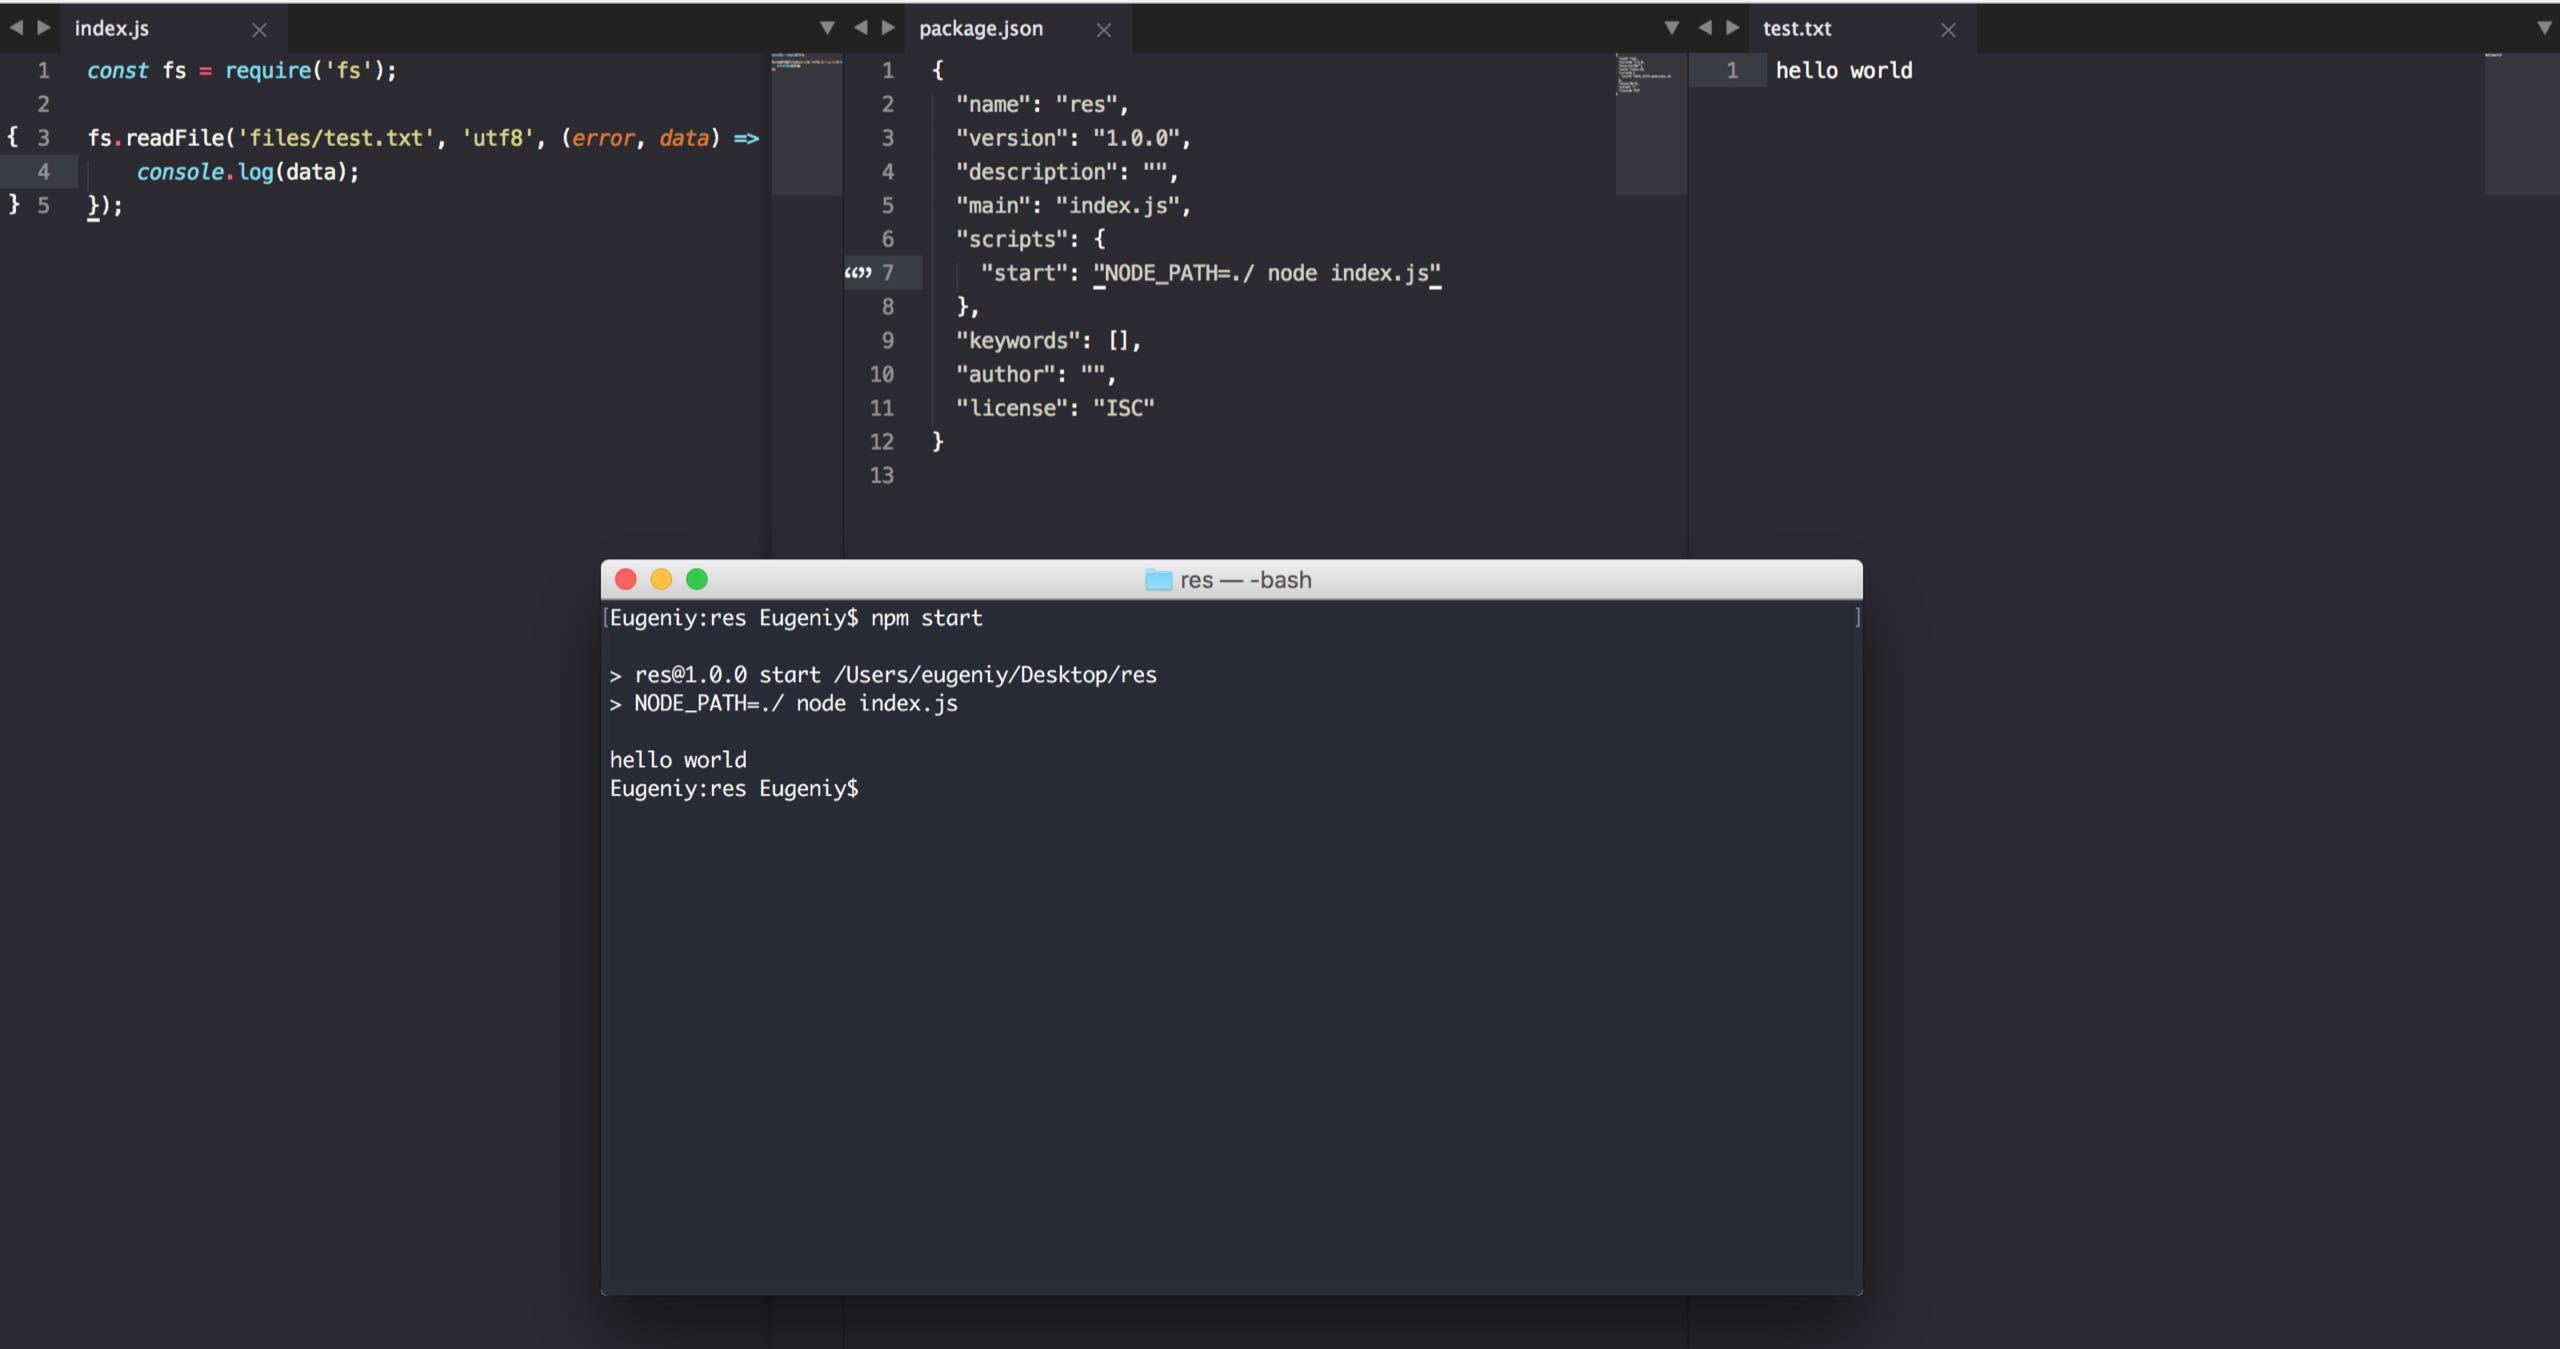Click the terminal's green zoom button
This screenshot has width=2560, height=1349.
pos(697,579)
